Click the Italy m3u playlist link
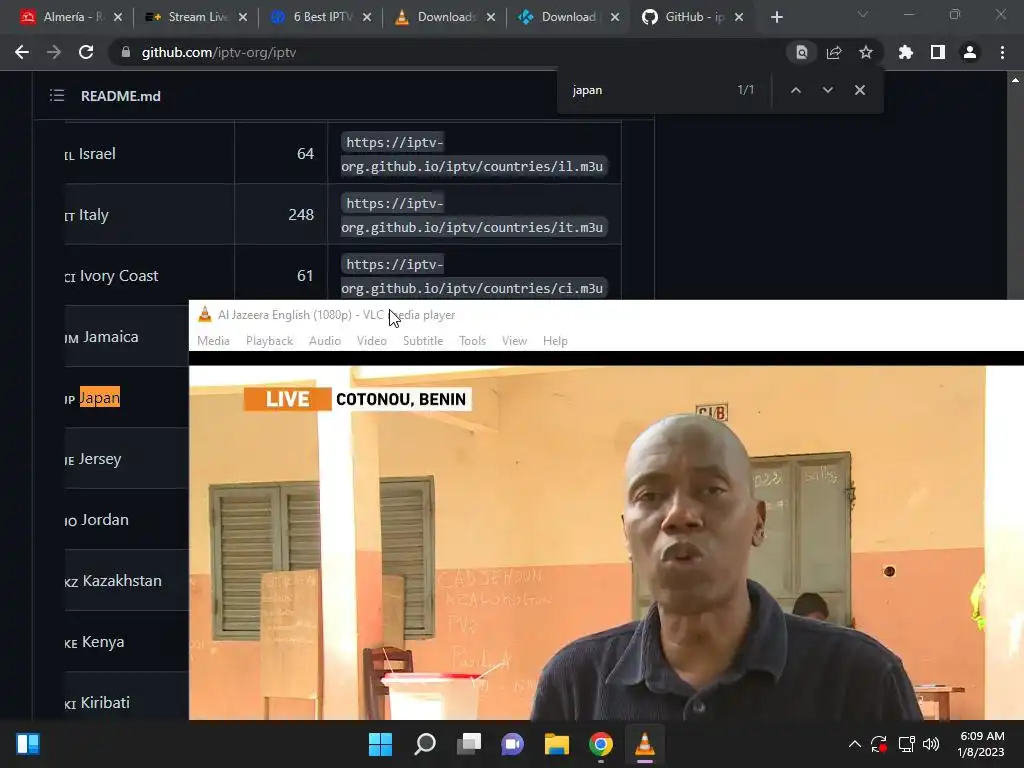The width and height of the screenshot is (1024, 768). coord(474,216)
